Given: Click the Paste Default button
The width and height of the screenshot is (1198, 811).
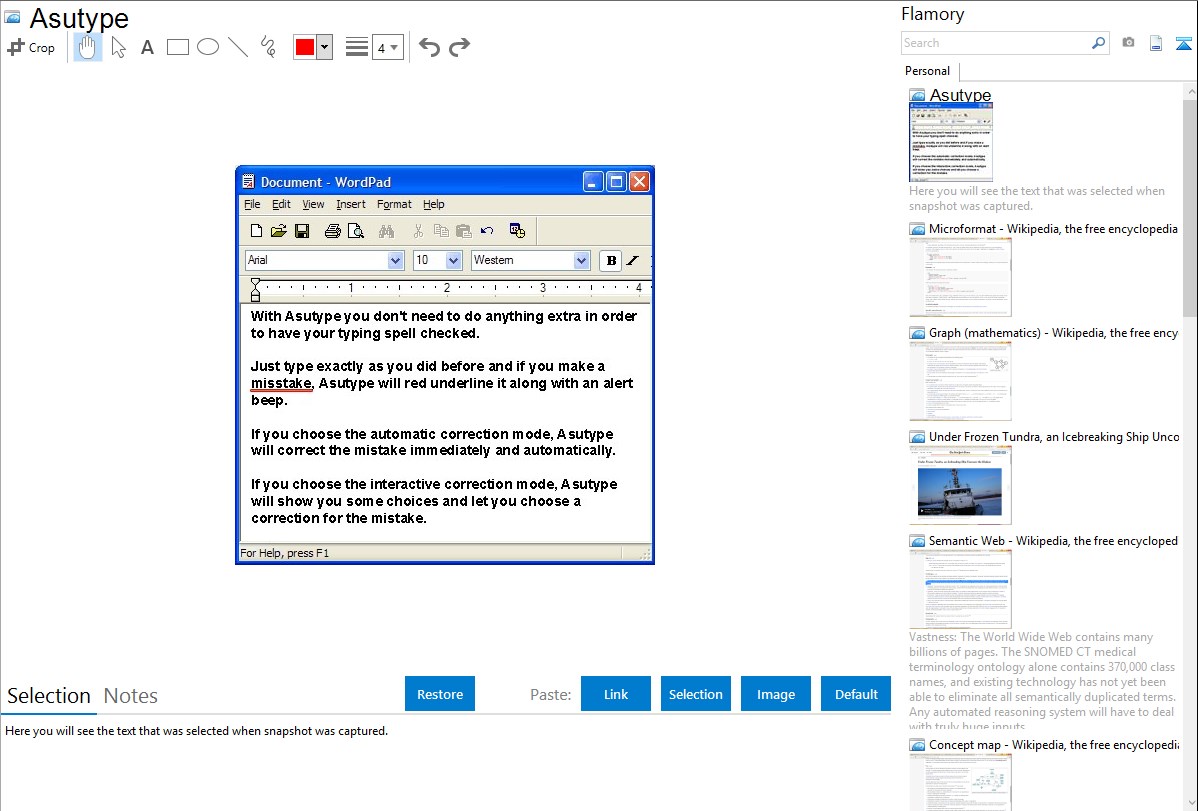Looking at the screenshot, I should pos(856,694).
